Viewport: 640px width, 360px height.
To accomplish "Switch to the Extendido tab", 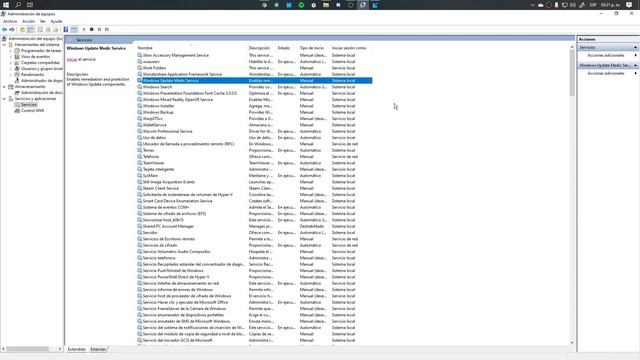I will 77,349.
